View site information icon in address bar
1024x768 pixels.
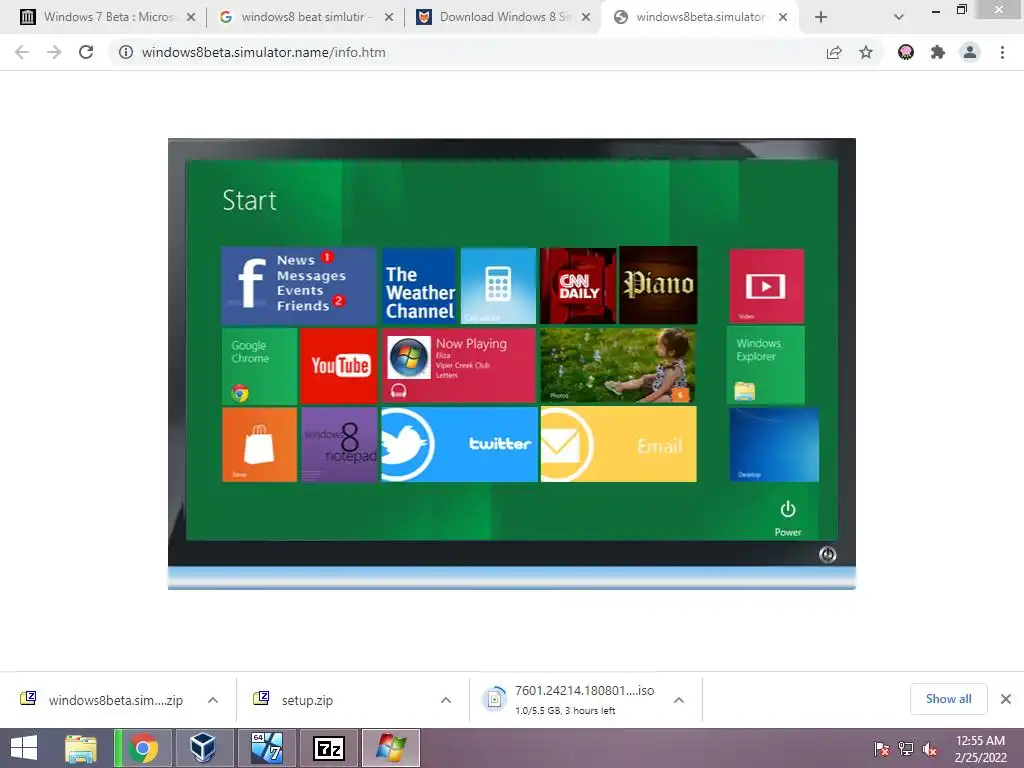tap(125, 52)
